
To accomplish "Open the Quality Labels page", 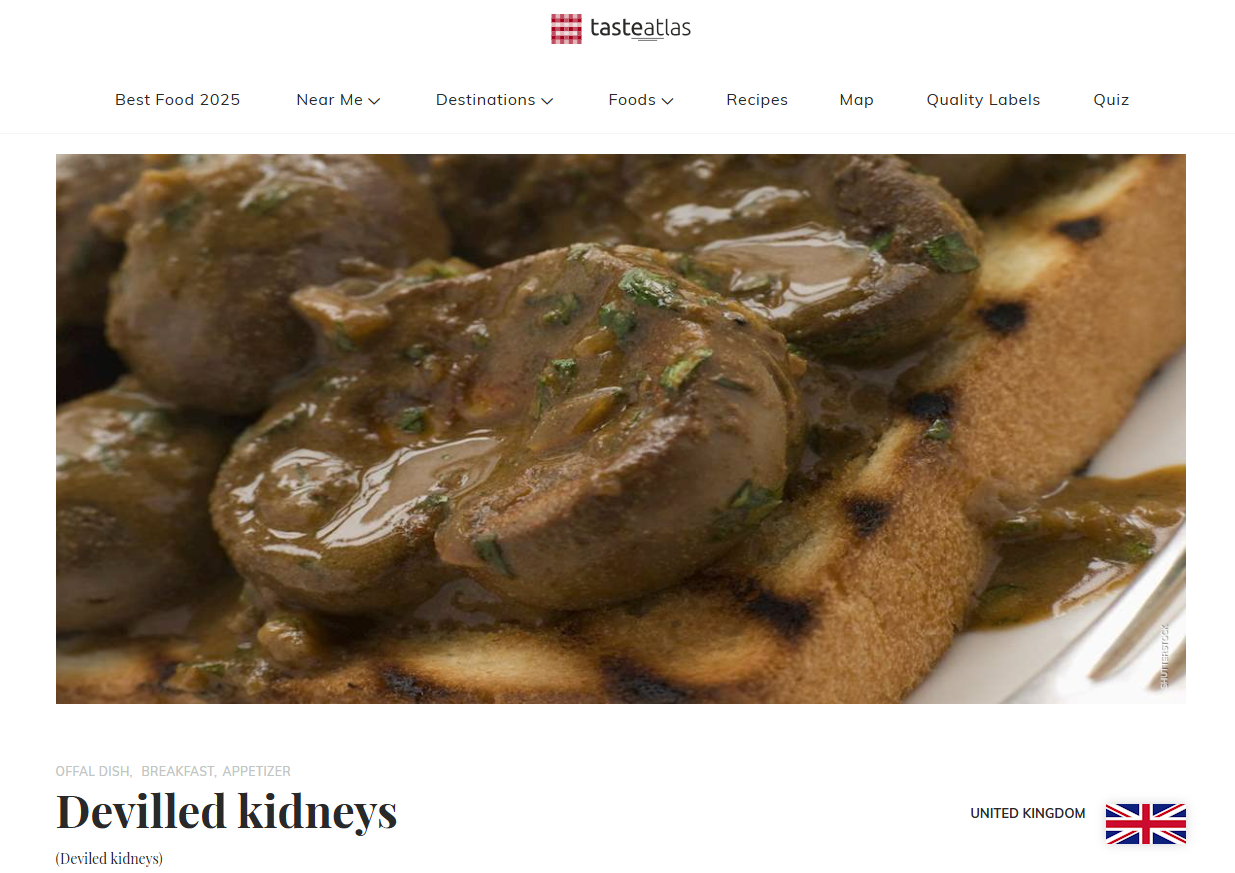I will point(983,100).
